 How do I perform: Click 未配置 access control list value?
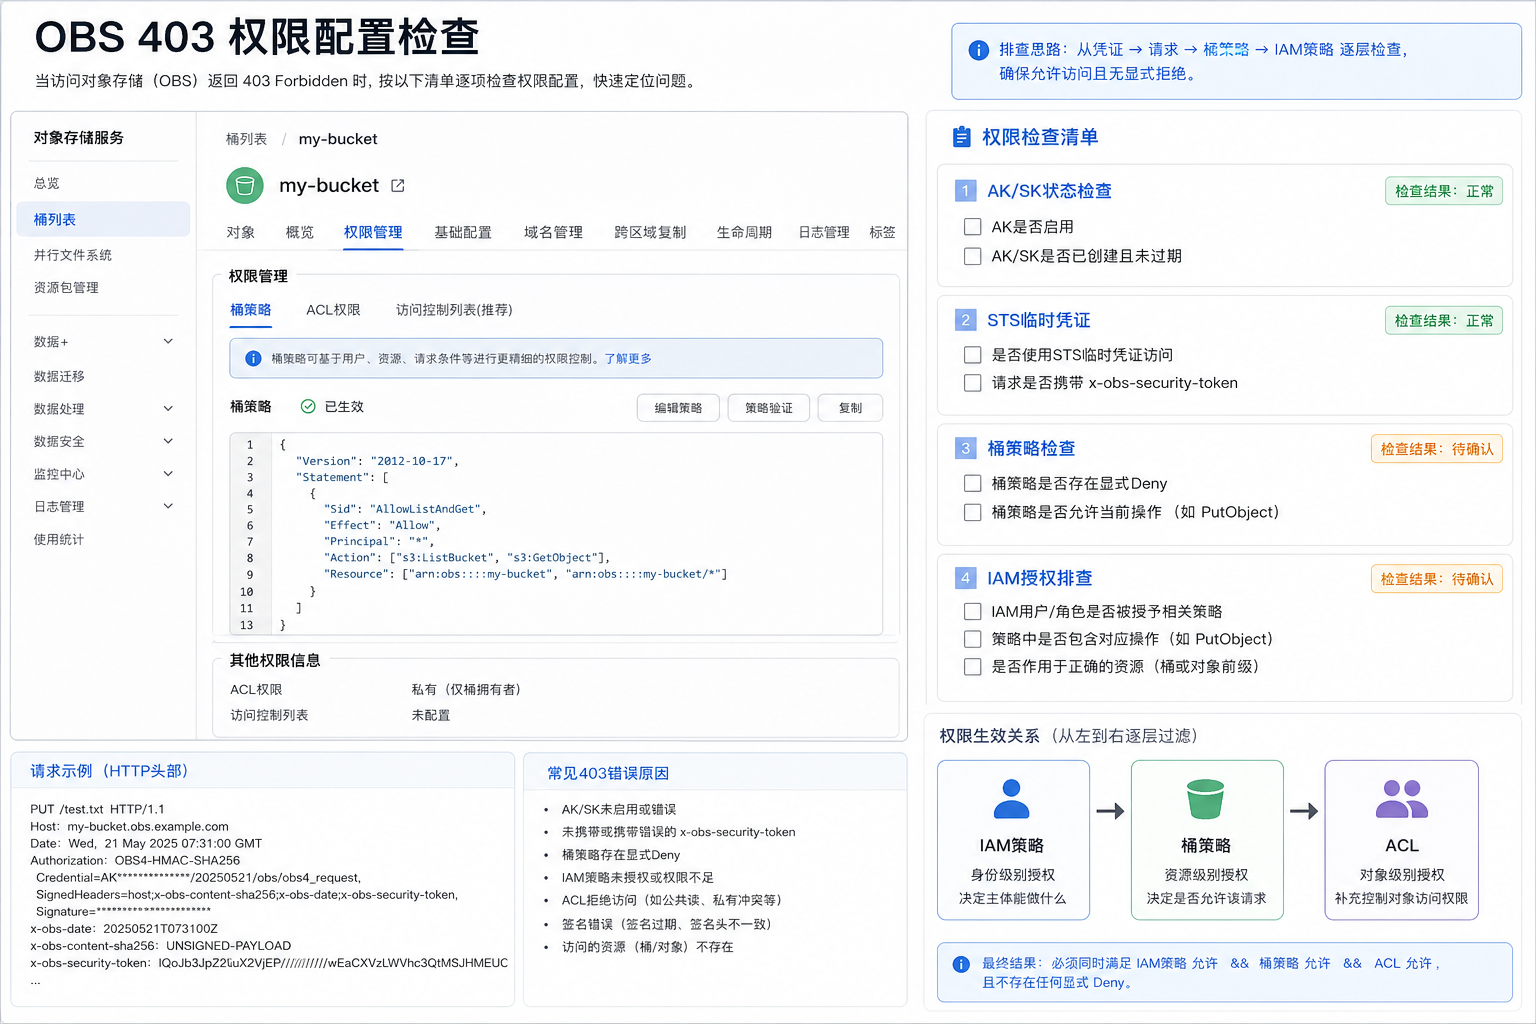point(431,715)
